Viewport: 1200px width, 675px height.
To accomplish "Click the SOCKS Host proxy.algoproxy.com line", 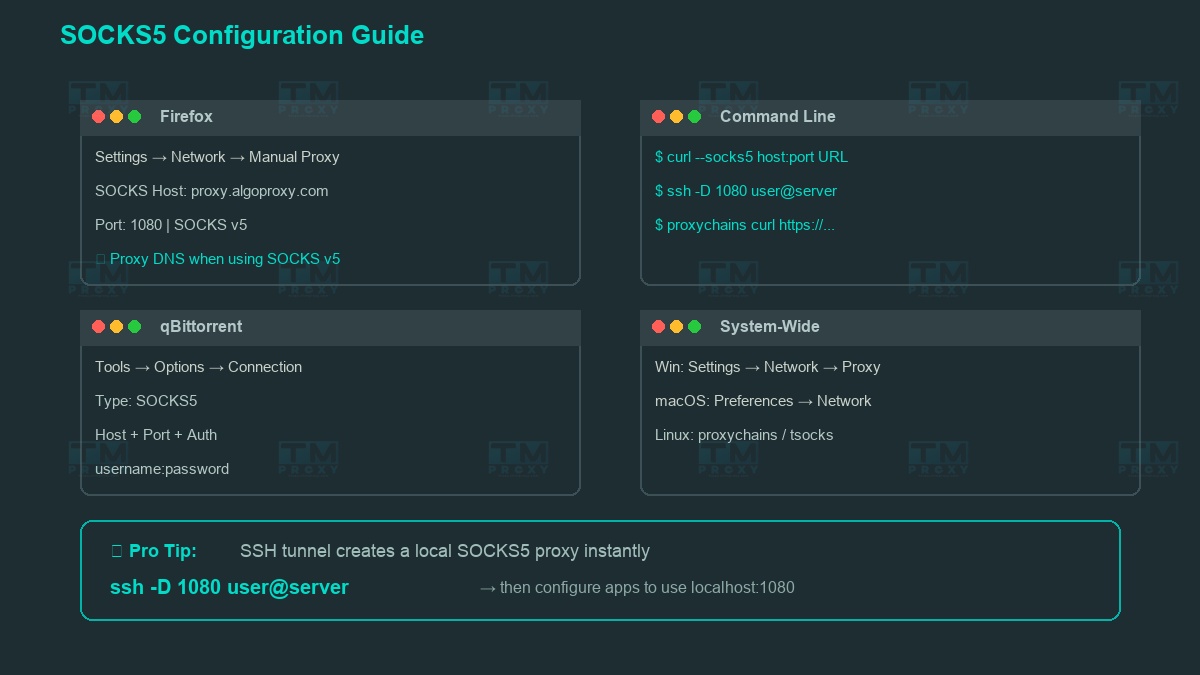I will (211, 191).
